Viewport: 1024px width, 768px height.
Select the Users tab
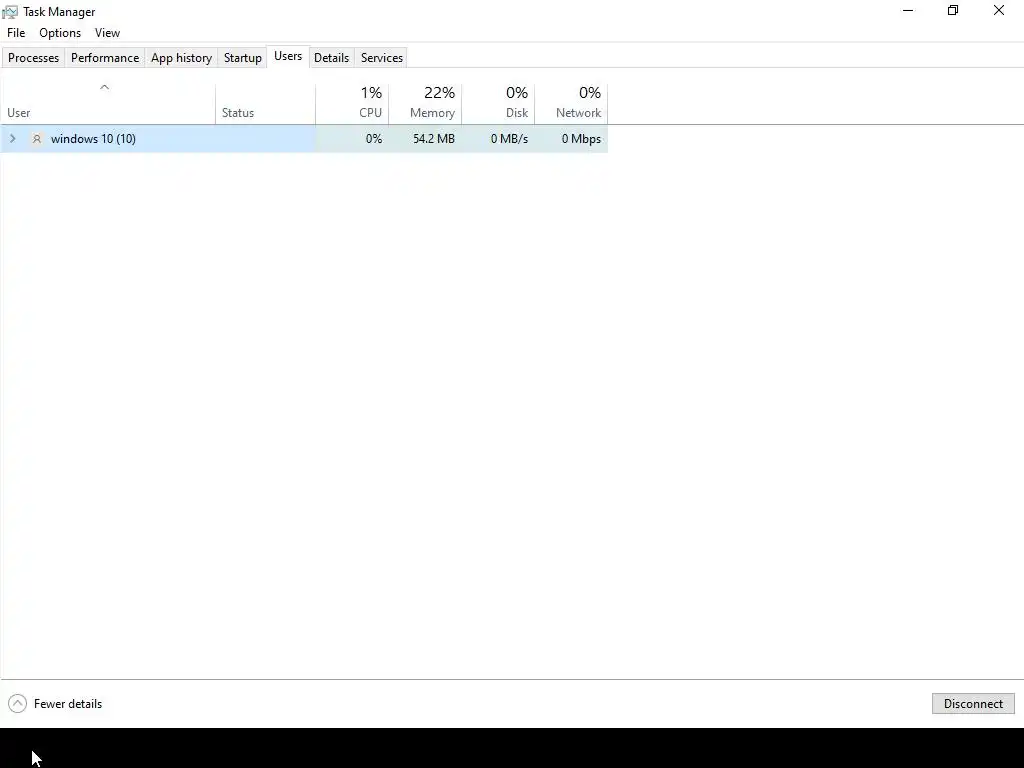pyautogui.click(x=288, y=56)
